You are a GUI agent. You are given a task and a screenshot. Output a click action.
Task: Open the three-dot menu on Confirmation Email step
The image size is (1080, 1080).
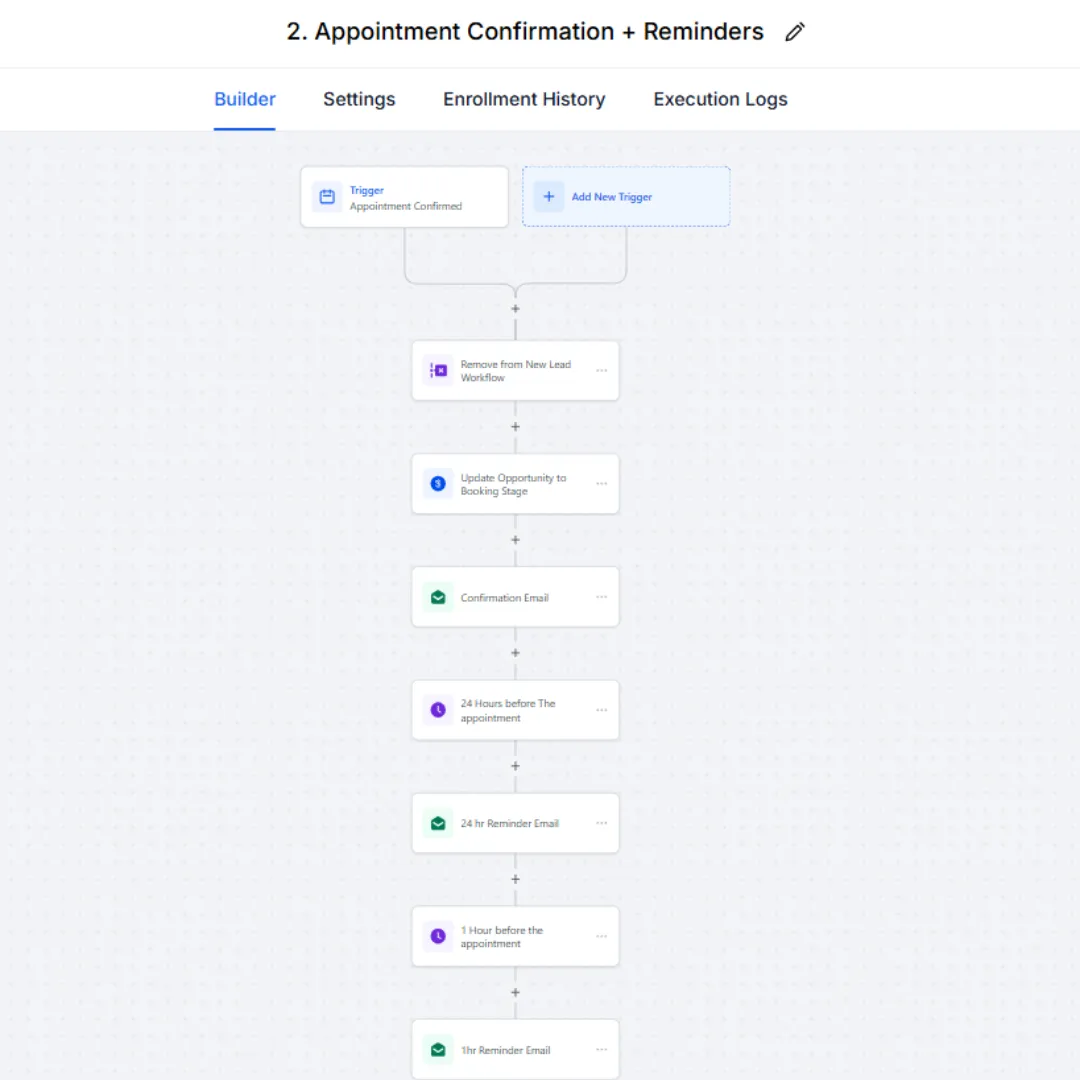click(601, 596)
